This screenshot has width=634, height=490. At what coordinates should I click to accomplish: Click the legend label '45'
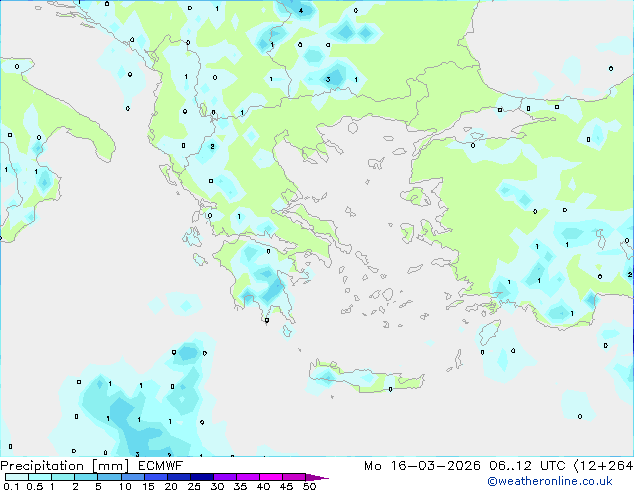pos(286,486)
